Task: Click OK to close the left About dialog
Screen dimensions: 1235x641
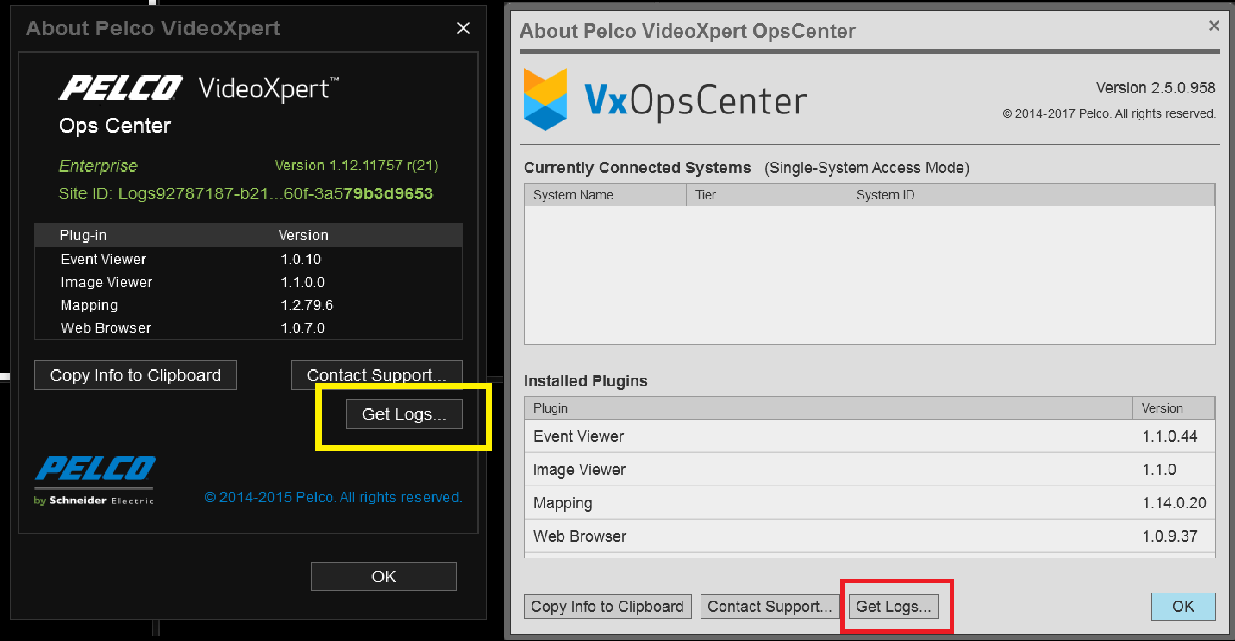Action: (383, 576)
